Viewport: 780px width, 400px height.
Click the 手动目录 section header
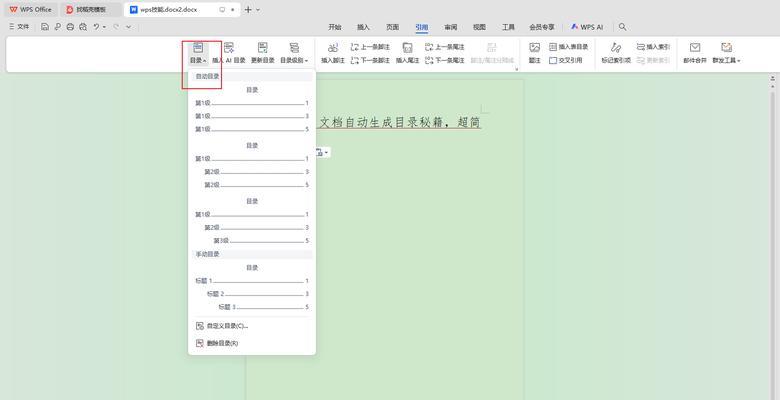[x=252, y=254]
